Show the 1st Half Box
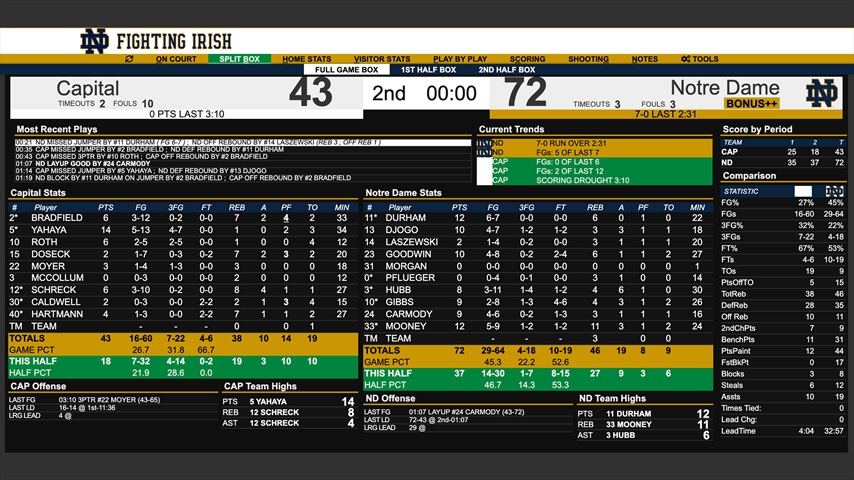854x480 pixels. pos(428,70)
